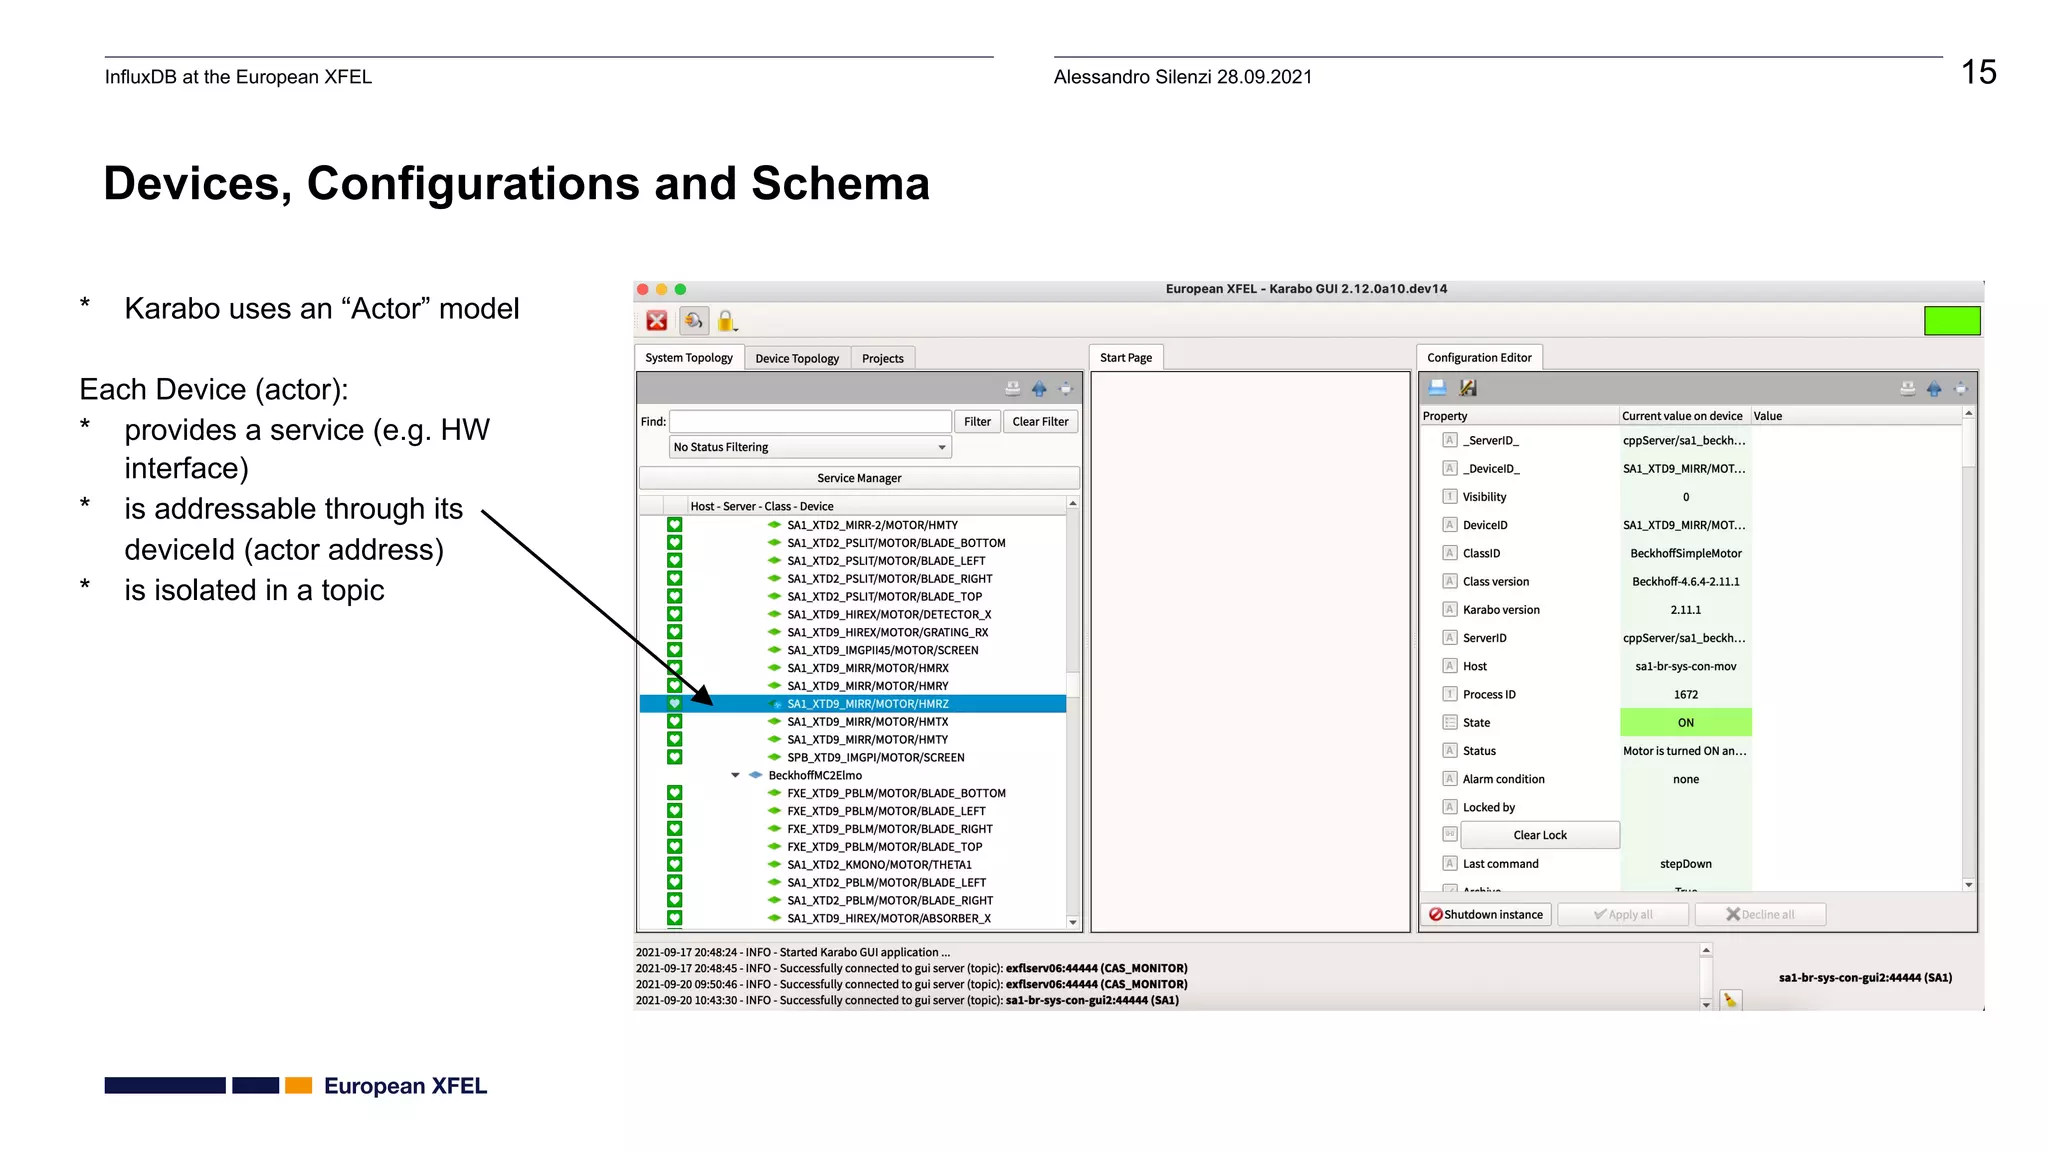2048x1152 pixels.
Task: Select device SA1_XTD9_MIRR/MOTOR/HMRZ
Action: pyautogui.click(x=867, y=704)
